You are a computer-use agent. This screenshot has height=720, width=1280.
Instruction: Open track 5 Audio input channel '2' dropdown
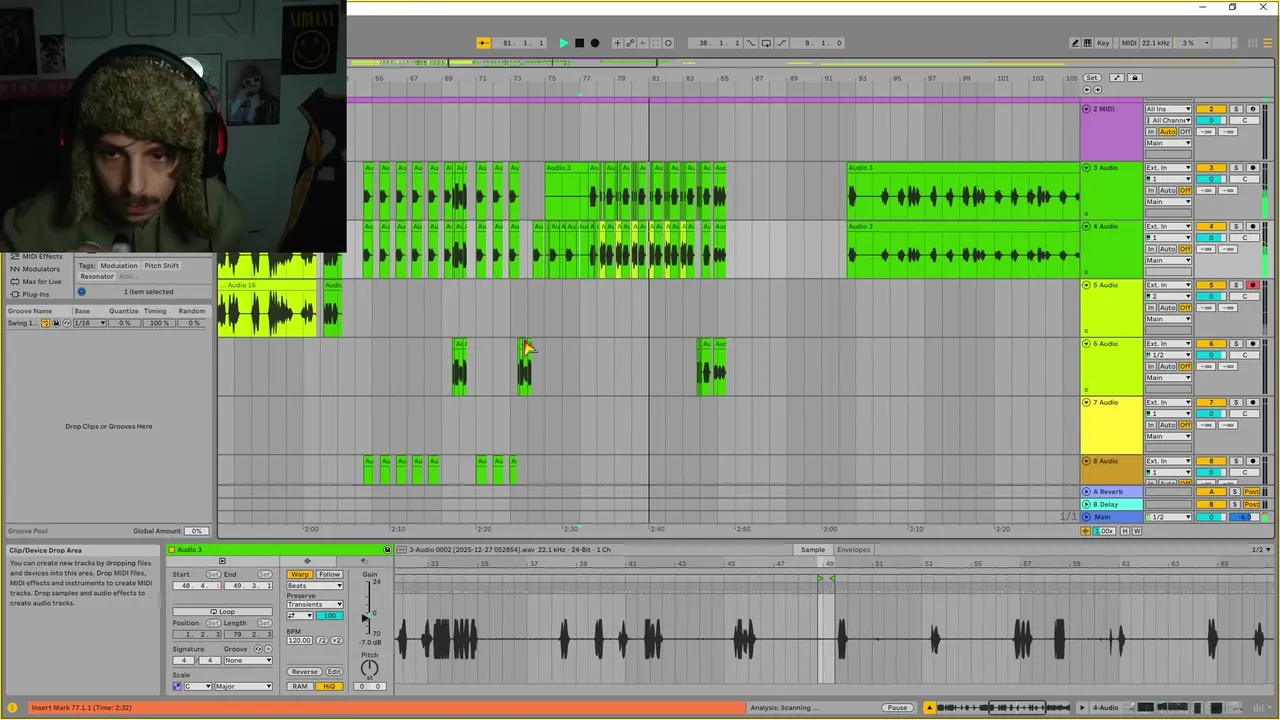(1169, 296)
